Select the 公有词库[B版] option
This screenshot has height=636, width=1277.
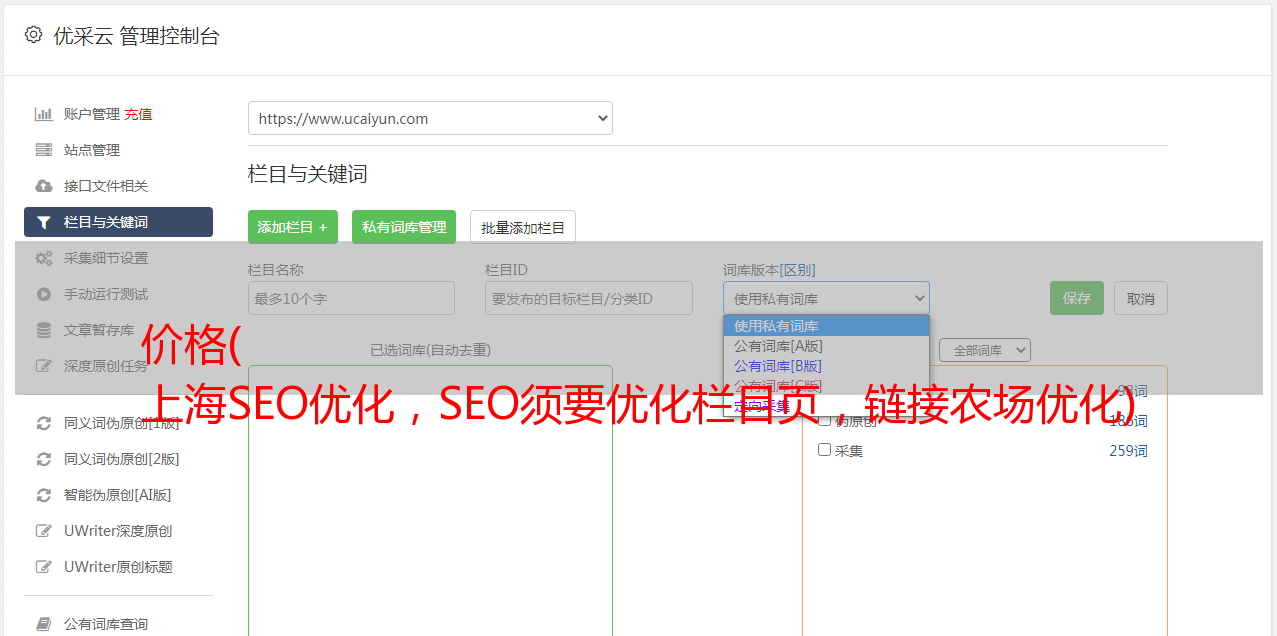tap(826, 366)
